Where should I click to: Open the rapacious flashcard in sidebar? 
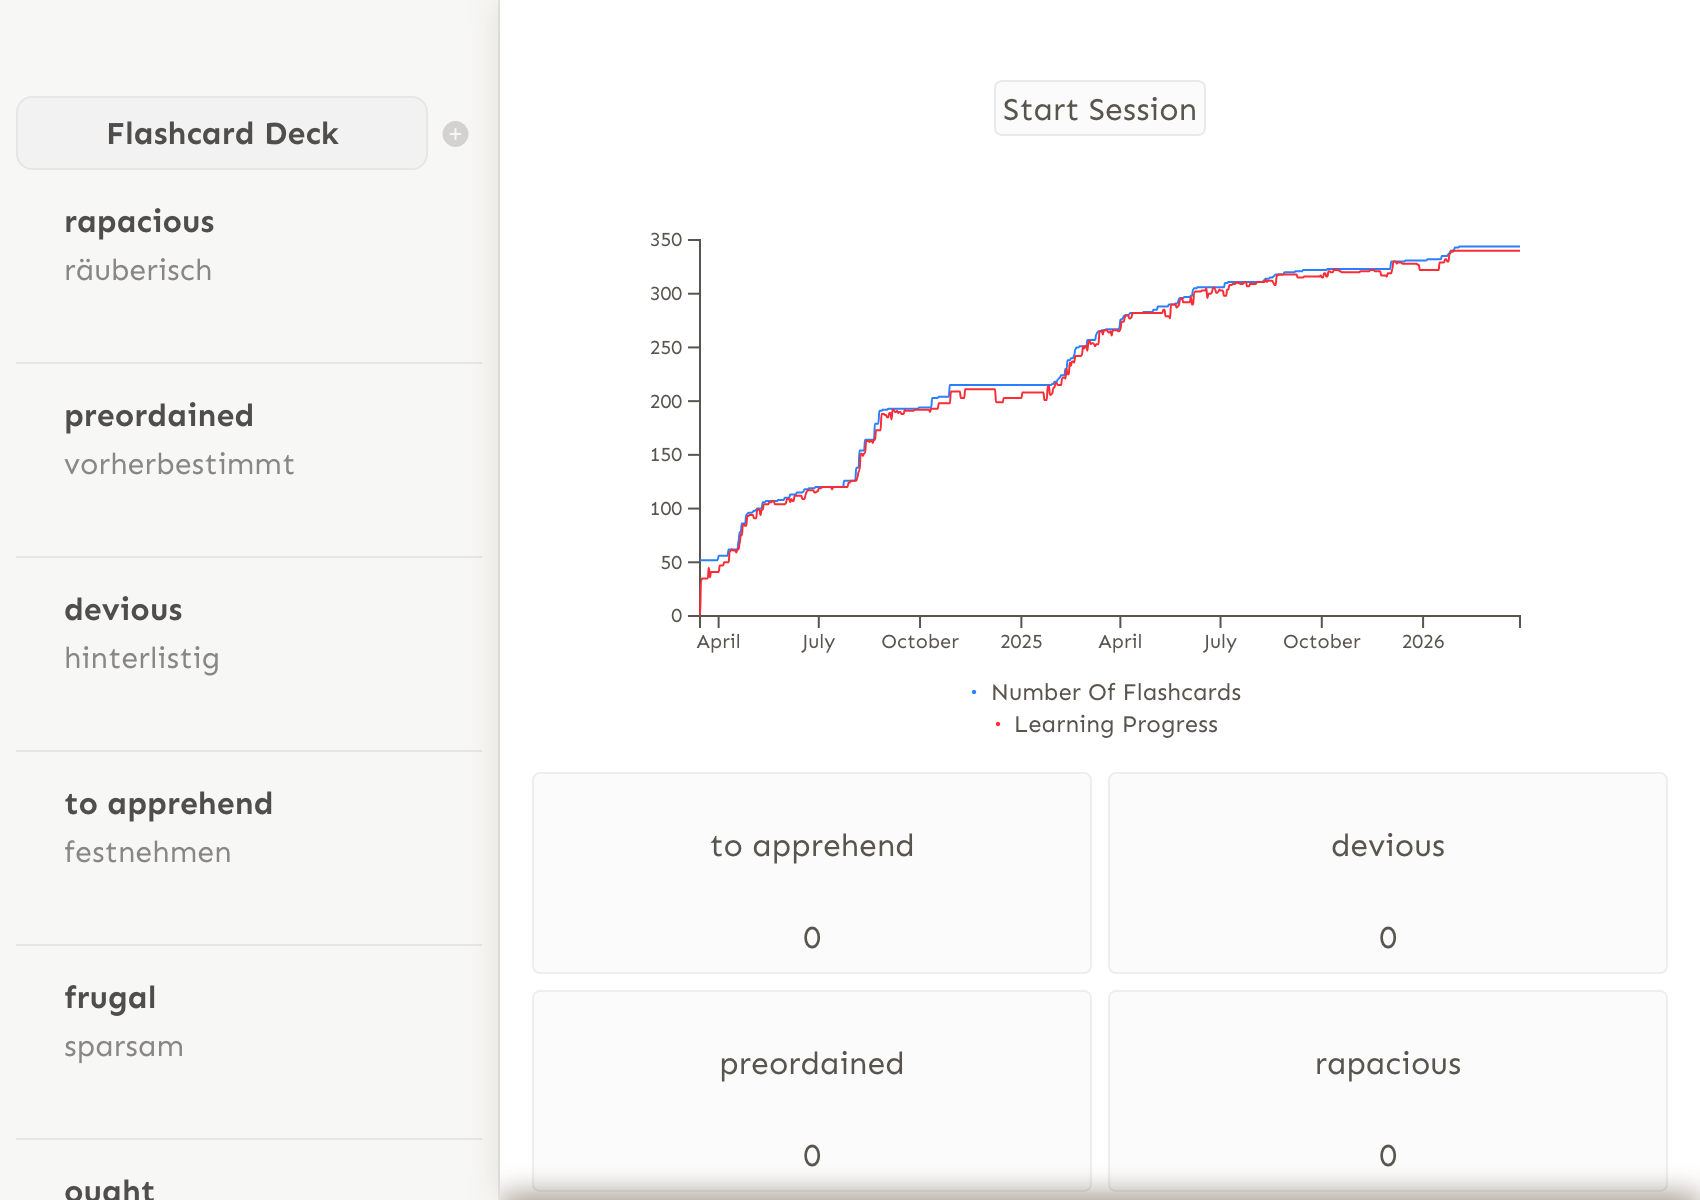pos(249,266)
